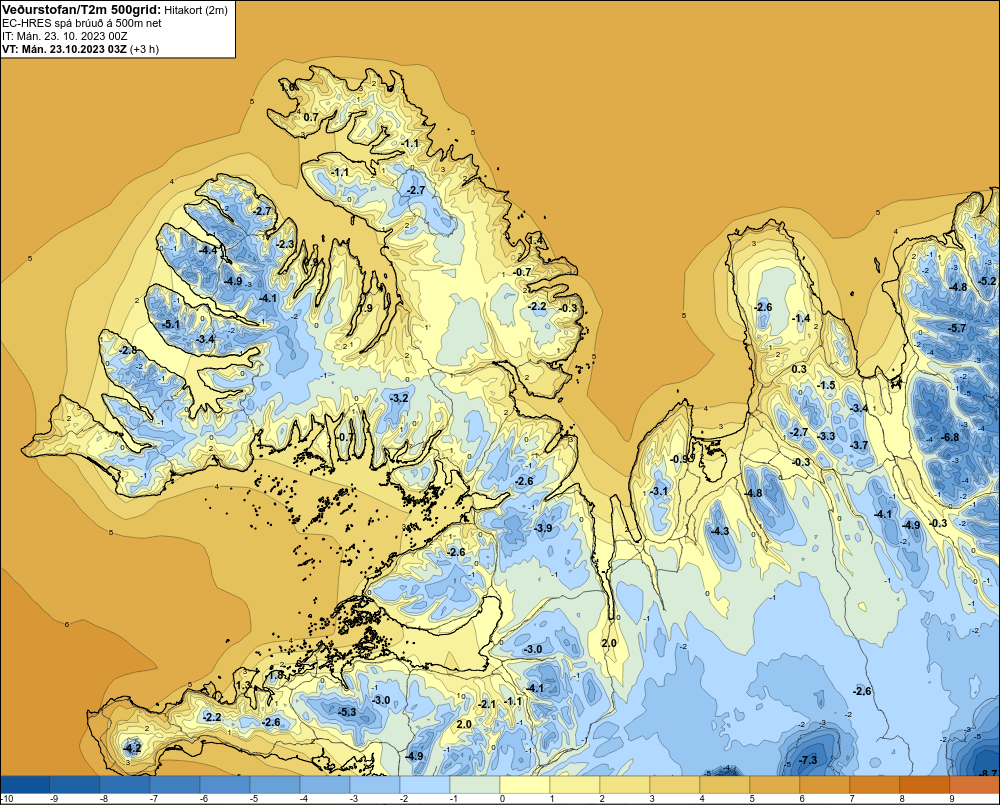1000x805 pixels.
Task: Click the '-5' tick label under the color bar
Action: coord(253,799)
